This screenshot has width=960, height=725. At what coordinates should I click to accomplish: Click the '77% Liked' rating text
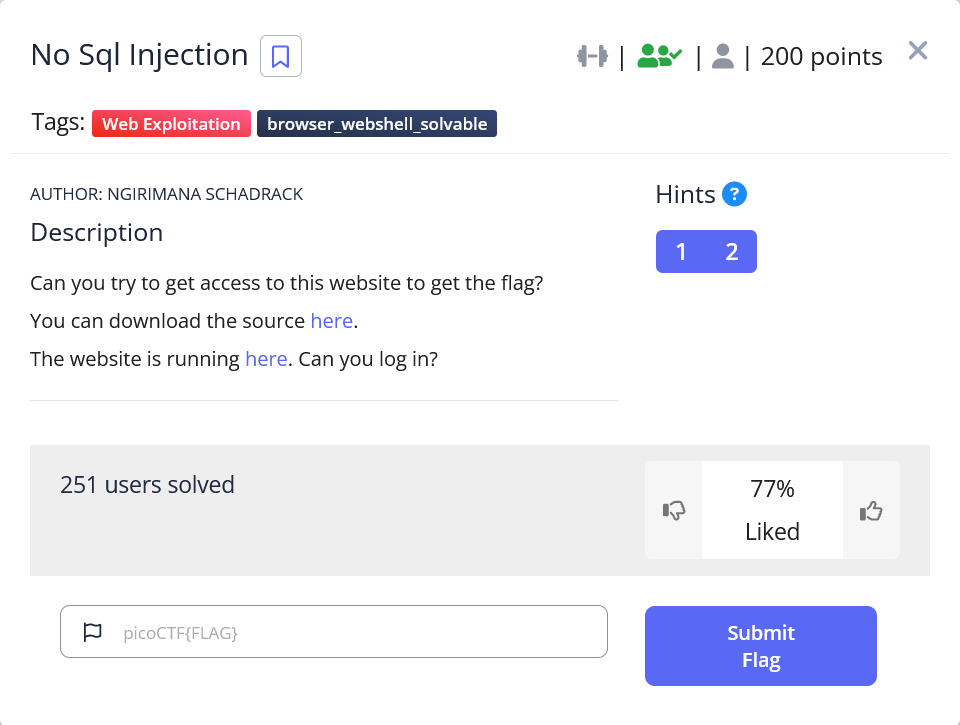pyautogui.click(x=772, y=510)
